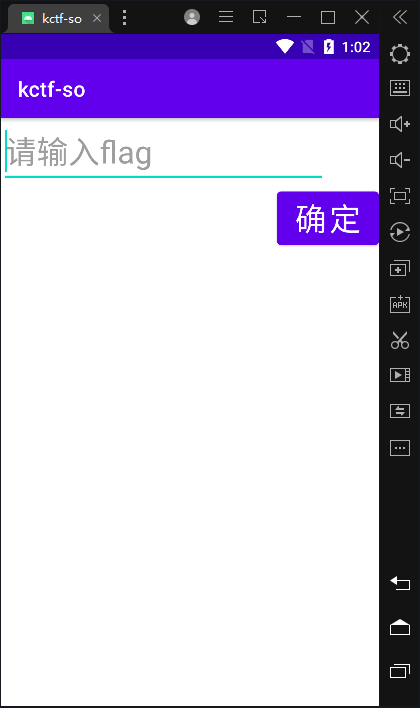420x708 pixels.
Task: Focus the 请输入flag input field
Action: point(163,153)
